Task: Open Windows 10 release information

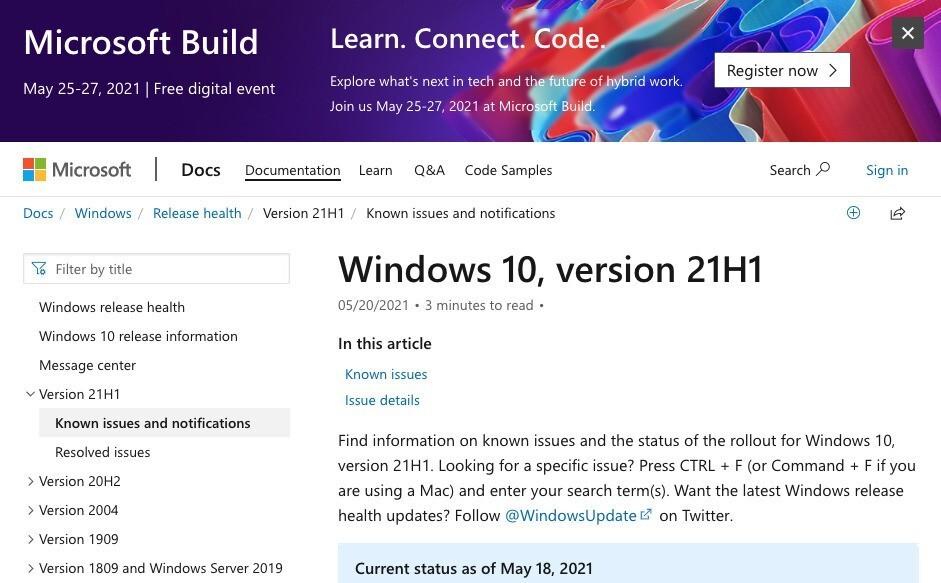Action: (x=139, y=336)
